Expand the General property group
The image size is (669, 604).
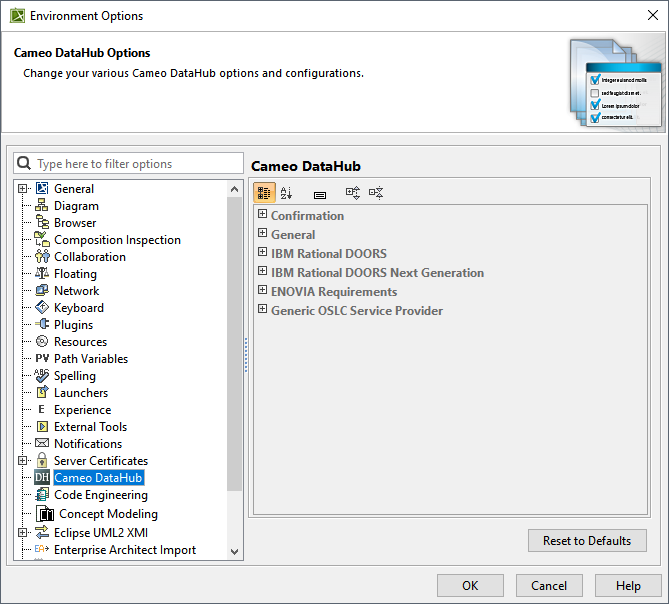262,233
